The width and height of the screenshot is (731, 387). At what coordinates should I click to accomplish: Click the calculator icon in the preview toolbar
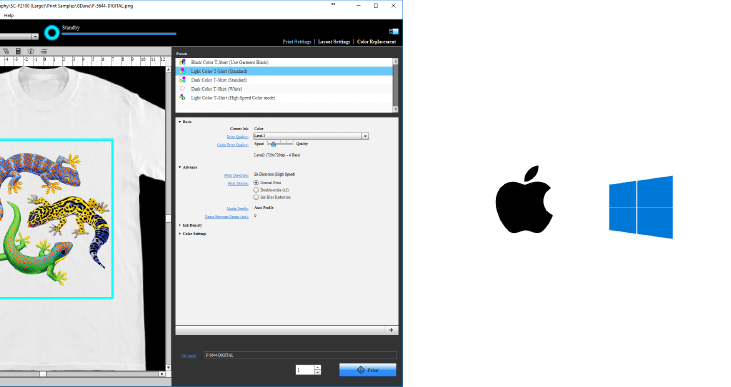(18, 51)
